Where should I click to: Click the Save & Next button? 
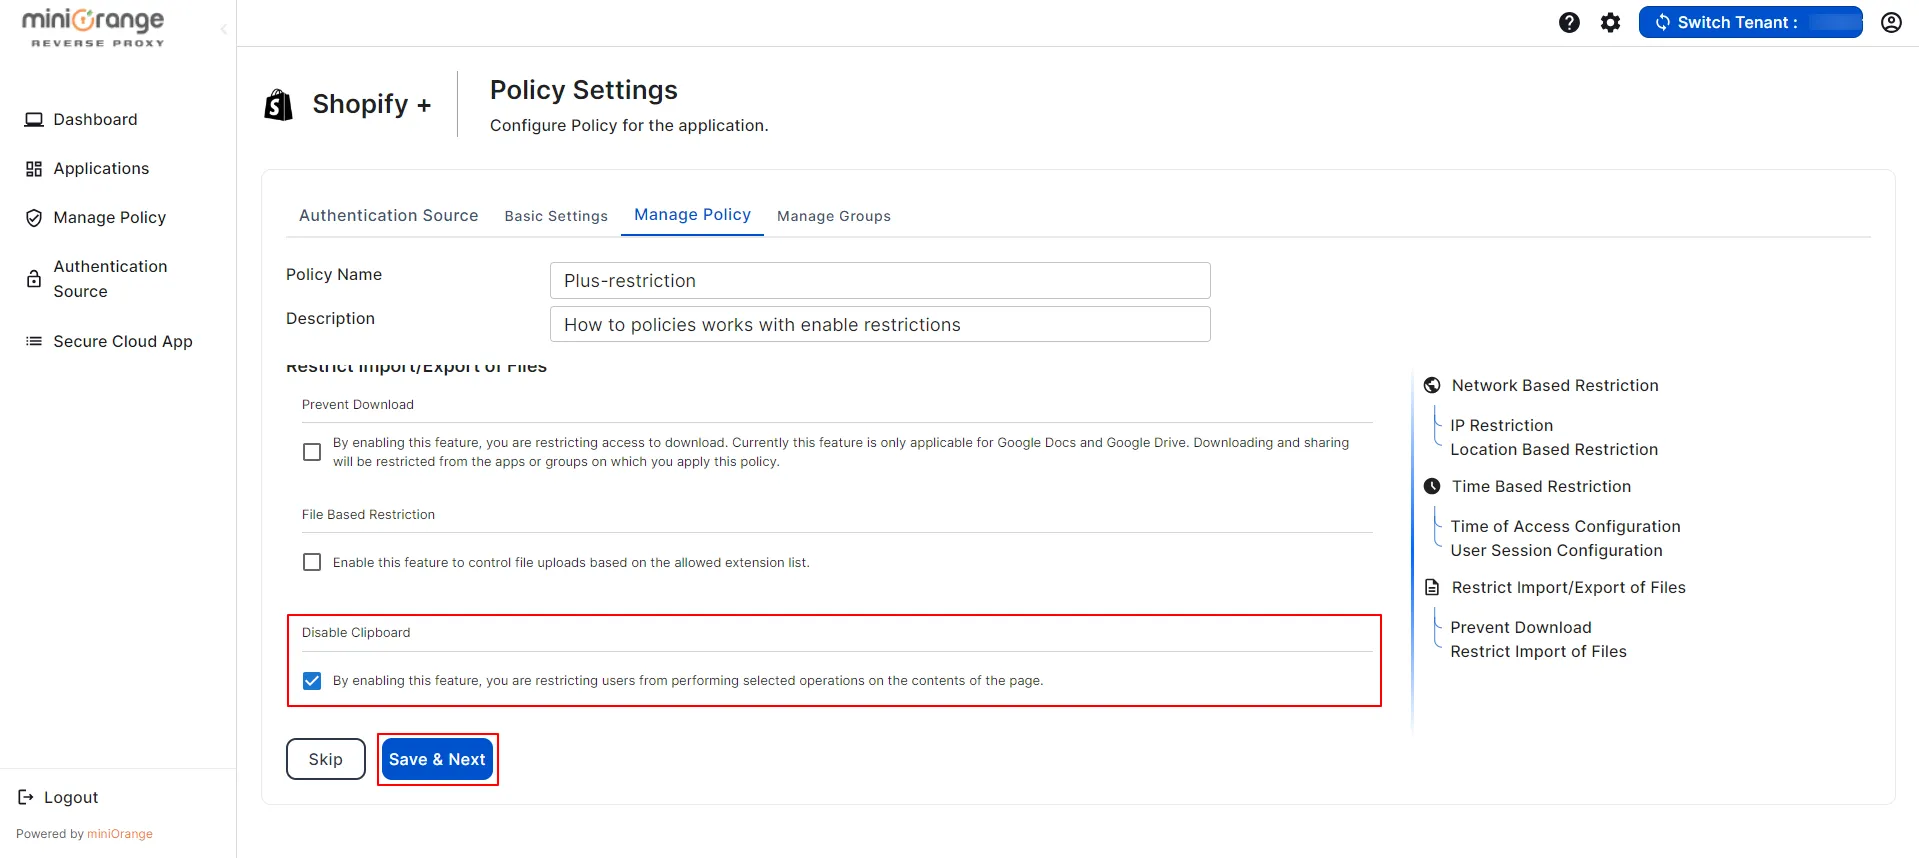[437, 759]
